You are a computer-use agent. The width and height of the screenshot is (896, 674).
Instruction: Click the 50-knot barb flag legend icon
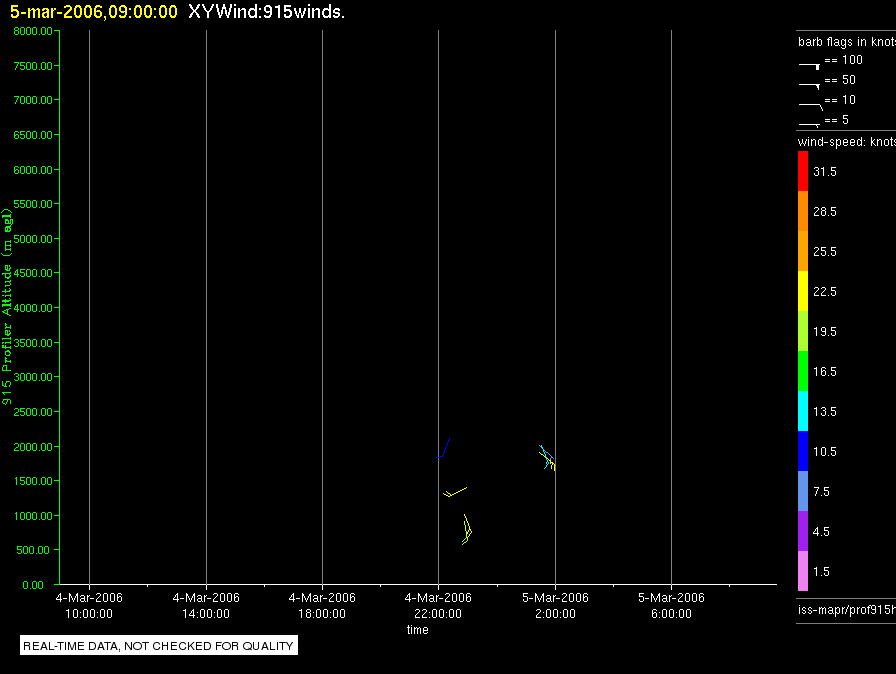pos(809,86)
